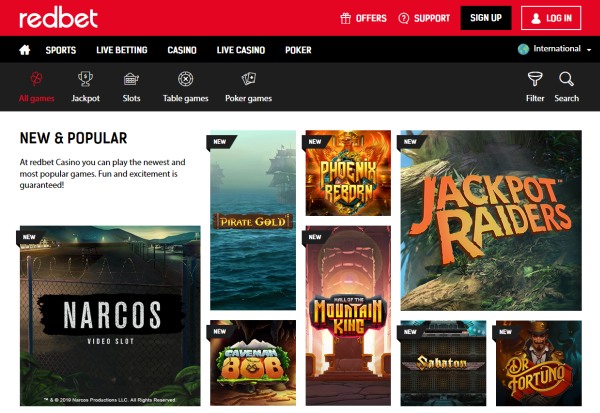Open the Narcos video slot game
The width and height of the screenshot is (600, 413).
pyautogui.click(x=110, y=316)
